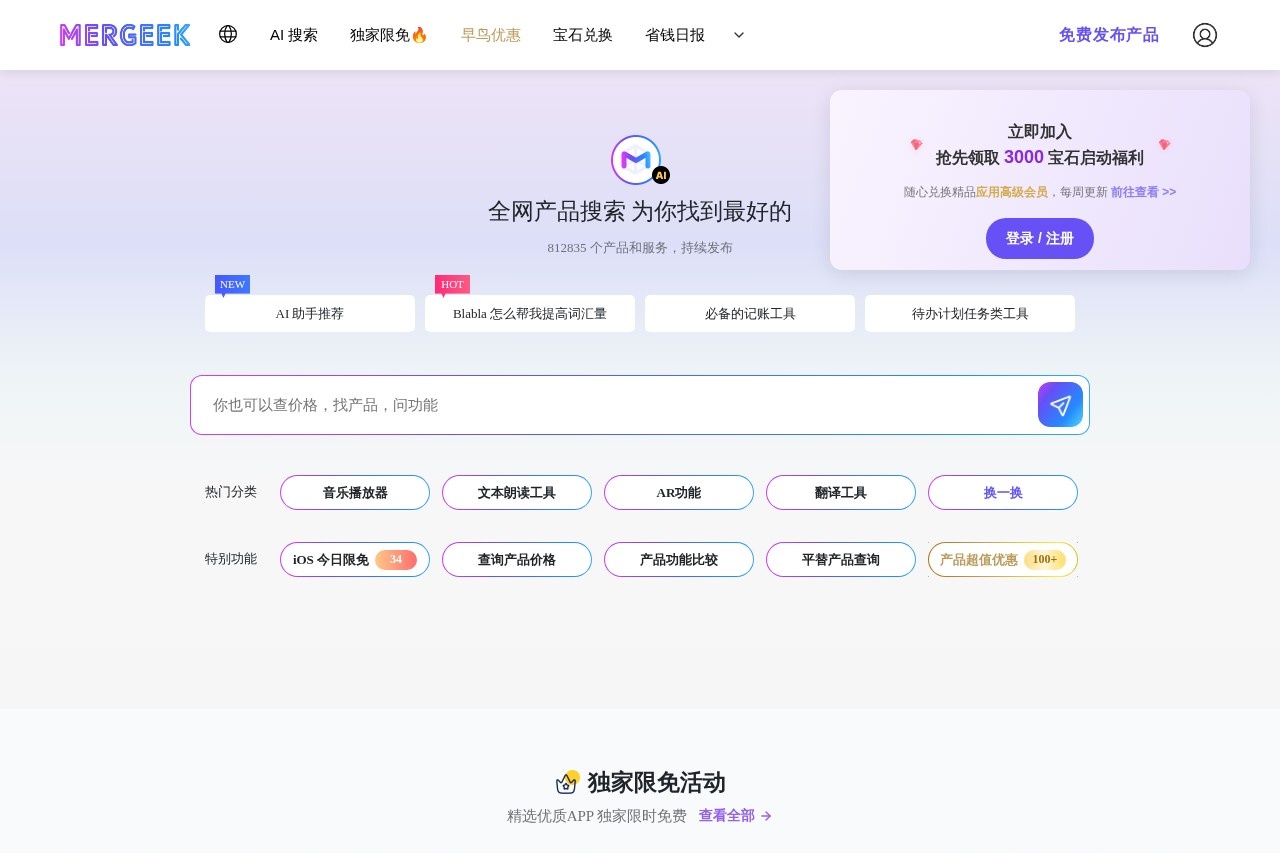Click 换一换 to refresh categories

(x=1002, y=492)
